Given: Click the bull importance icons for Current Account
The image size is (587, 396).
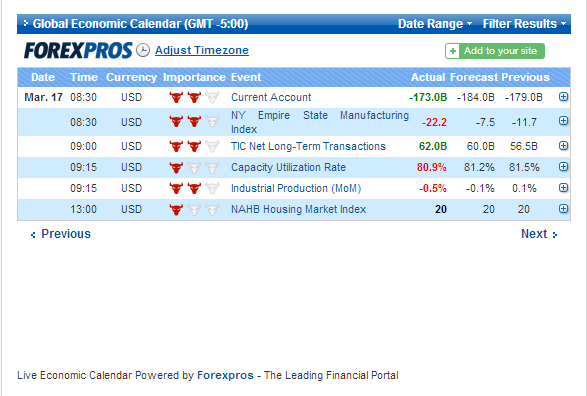Looking at the screenshot, I should click(x=194, y=97).
